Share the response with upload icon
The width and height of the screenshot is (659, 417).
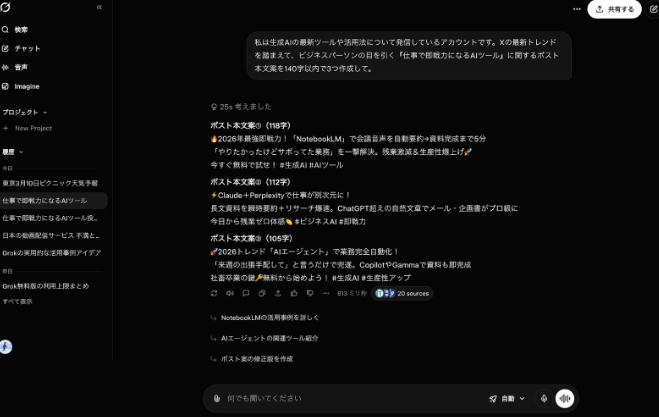point(278,293)
